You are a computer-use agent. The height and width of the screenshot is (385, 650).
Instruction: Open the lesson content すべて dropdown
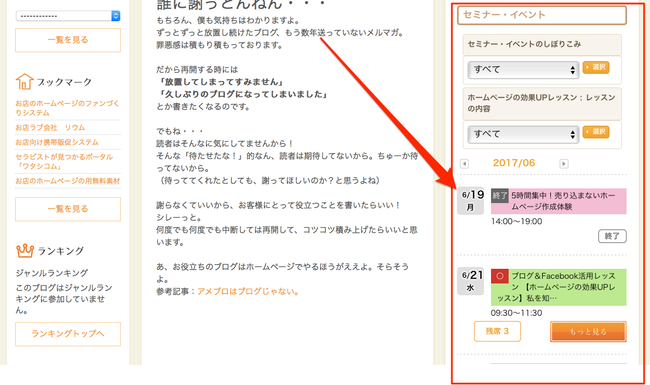pos(523,134)
